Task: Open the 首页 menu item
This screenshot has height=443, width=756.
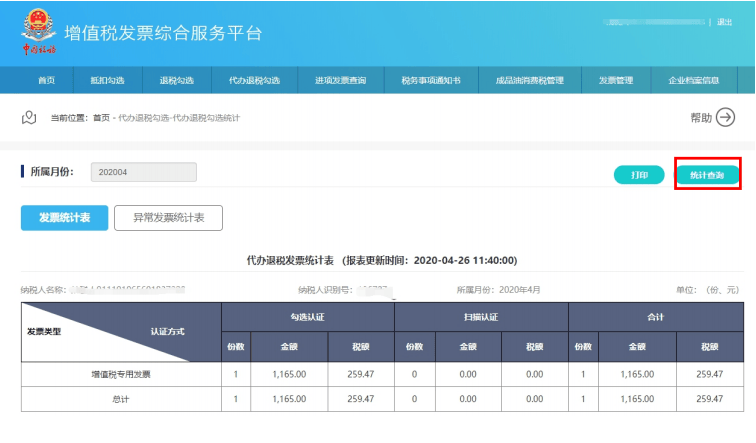Action: [46, 80]
